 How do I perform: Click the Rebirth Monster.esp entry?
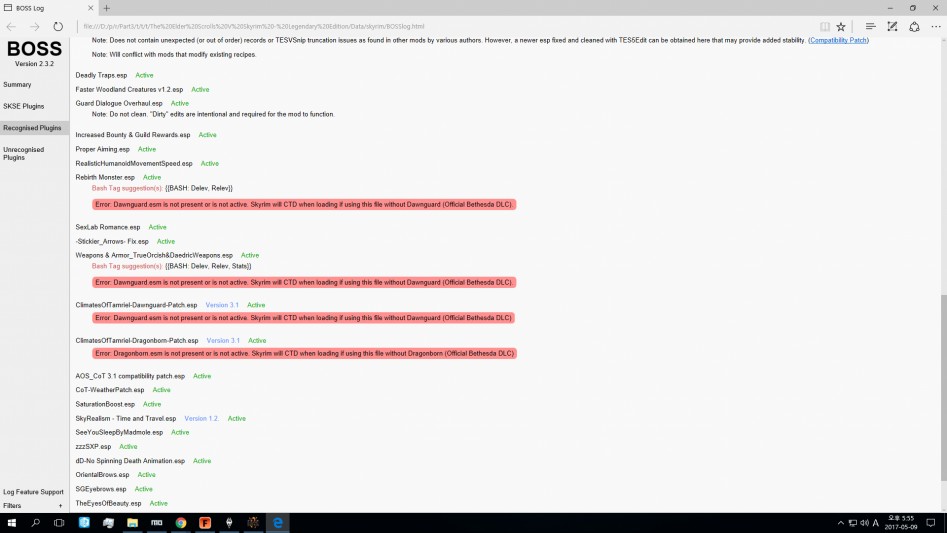coord(105,177)
